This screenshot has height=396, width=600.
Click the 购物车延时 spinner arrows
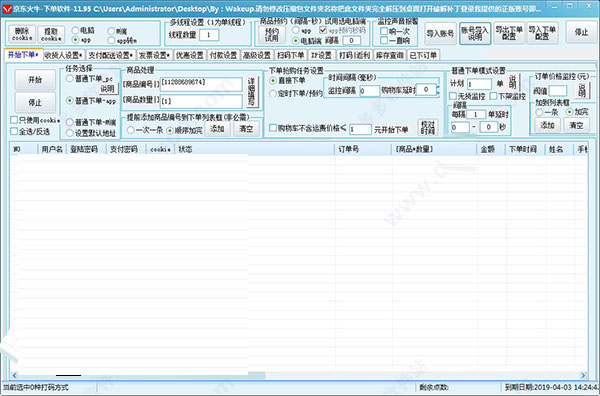(x=438, y=90)
